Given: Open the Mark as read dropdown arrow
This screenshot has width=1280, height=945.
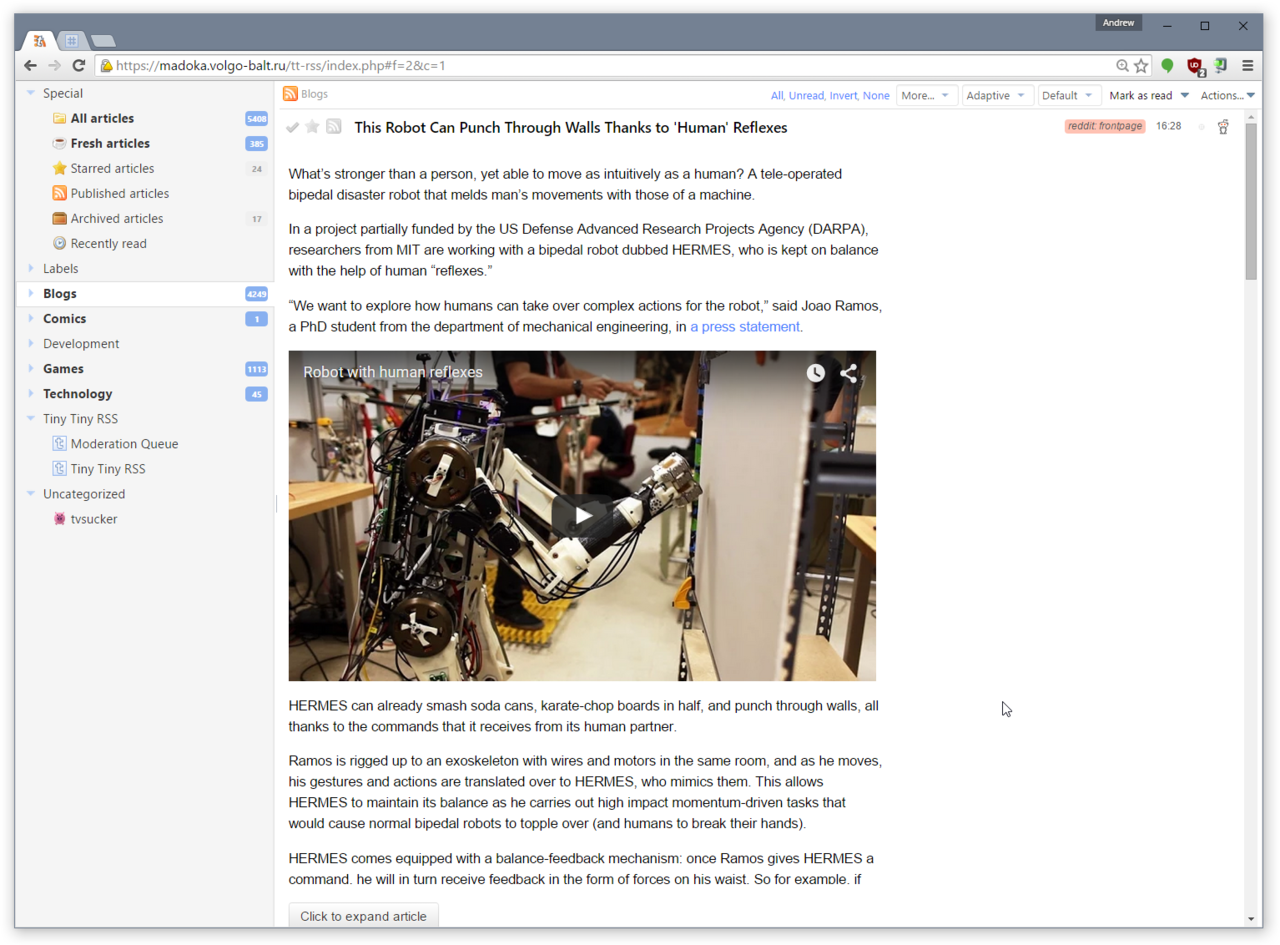Looking at the screenshot, I should click(1185, 95).
